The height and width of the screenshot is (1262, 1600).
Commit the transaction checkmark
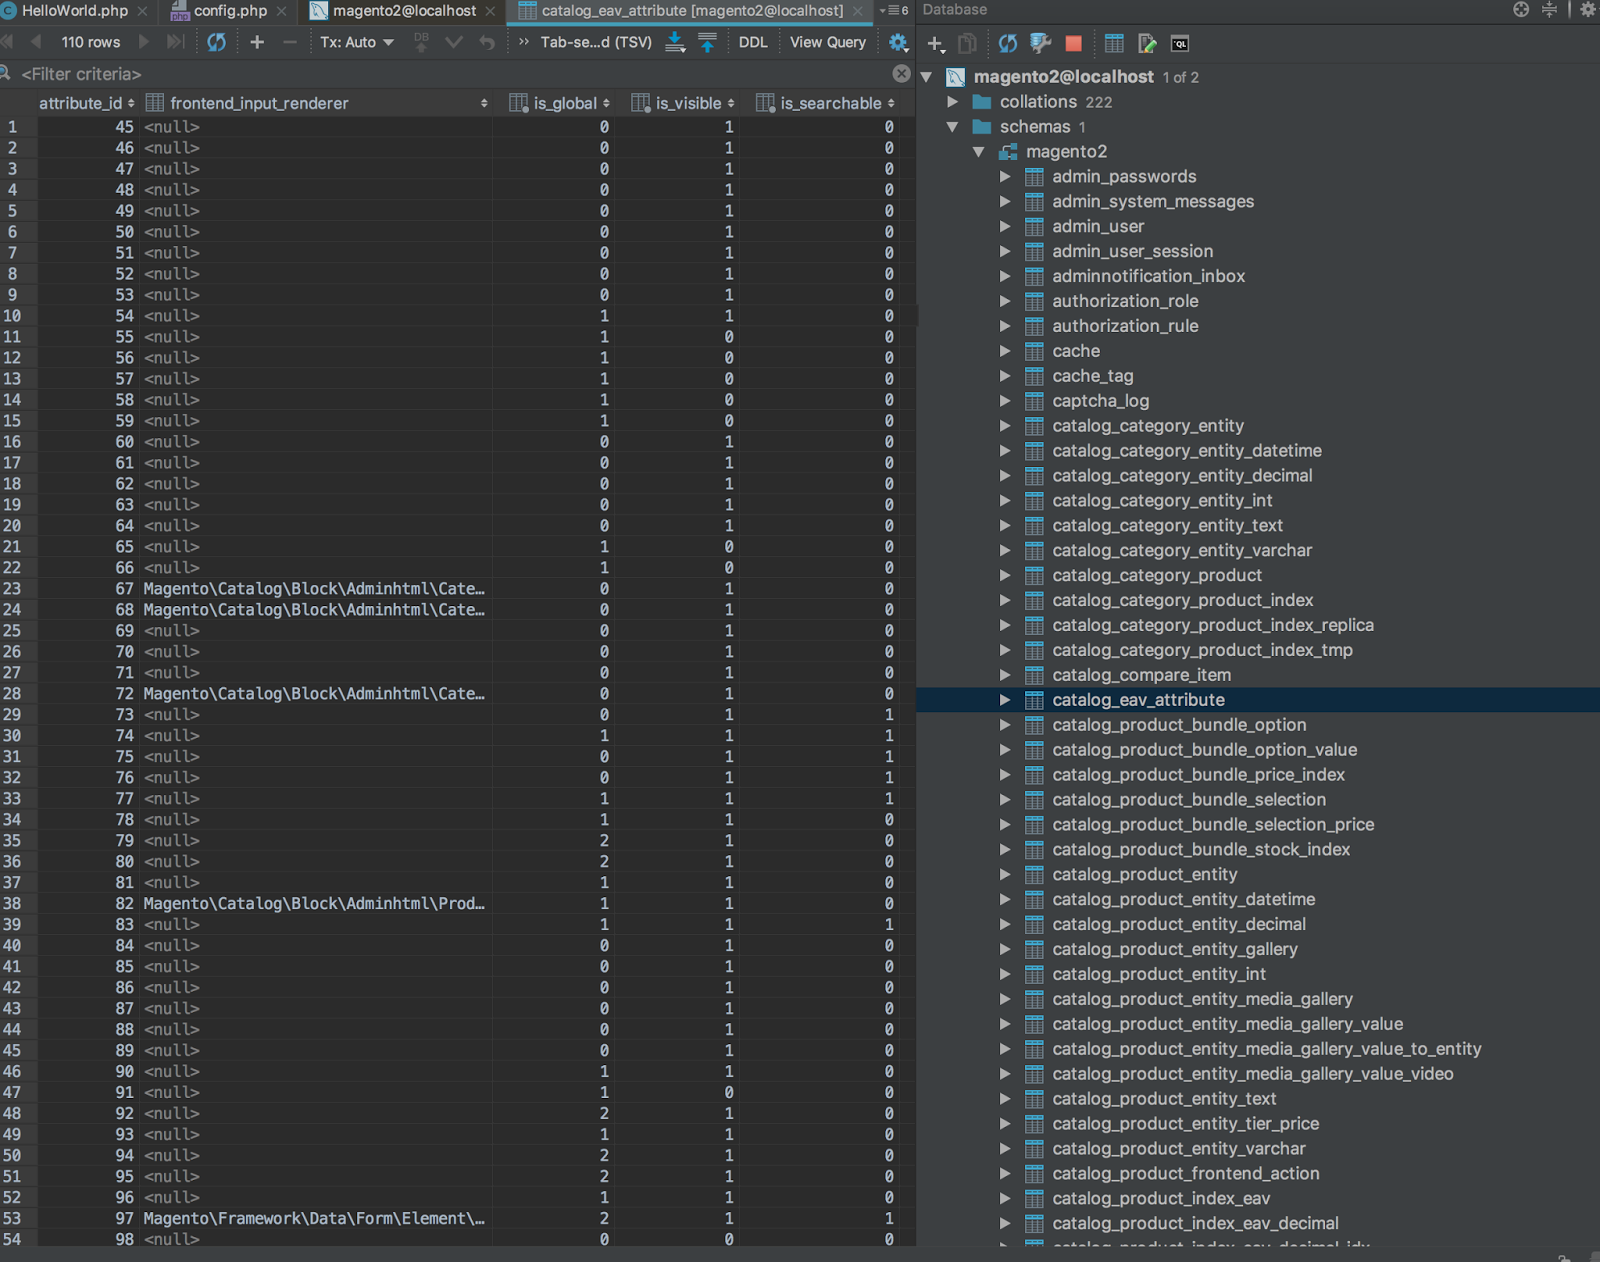tap(454, 42)
